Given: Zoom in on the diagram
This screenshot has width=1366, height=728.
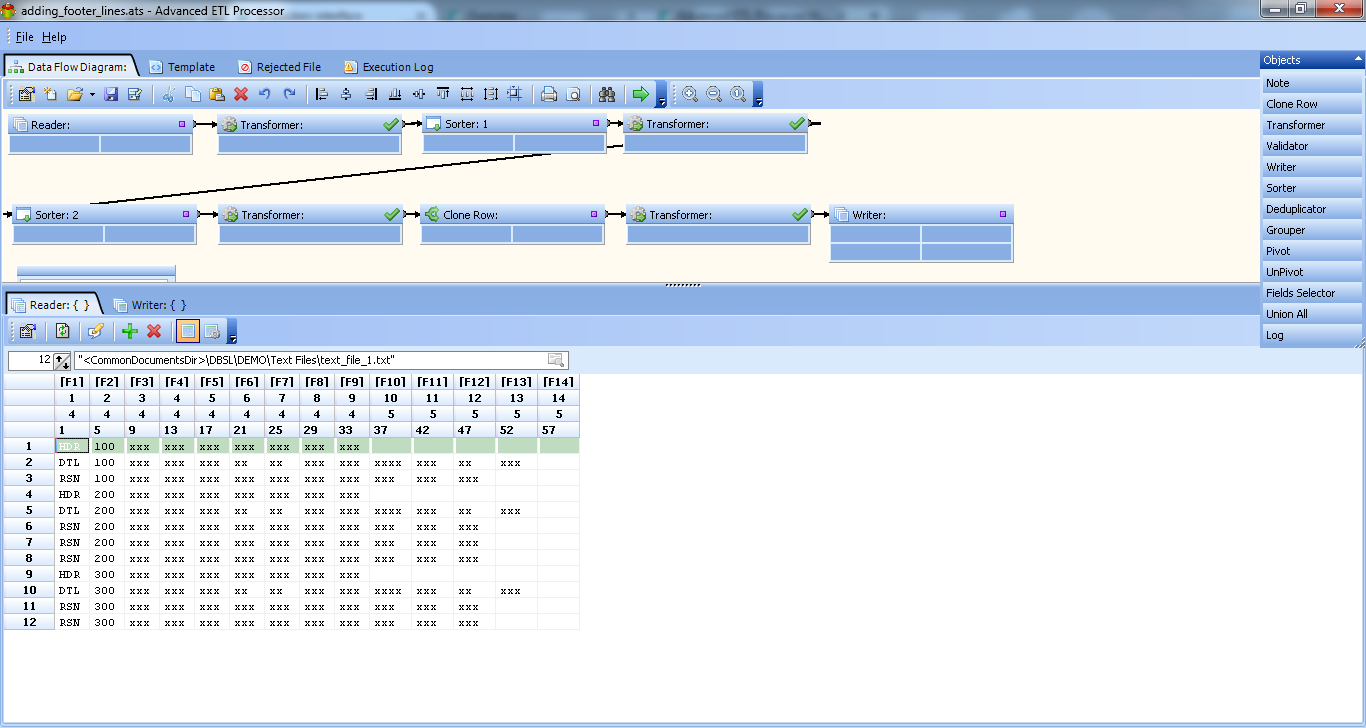Looking at the screenshot, I should coord(690,95).
